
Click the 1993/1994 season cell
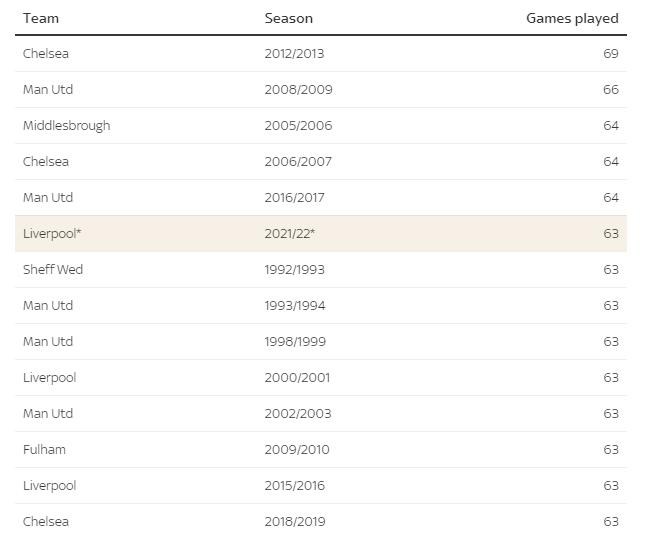[294, 306]
